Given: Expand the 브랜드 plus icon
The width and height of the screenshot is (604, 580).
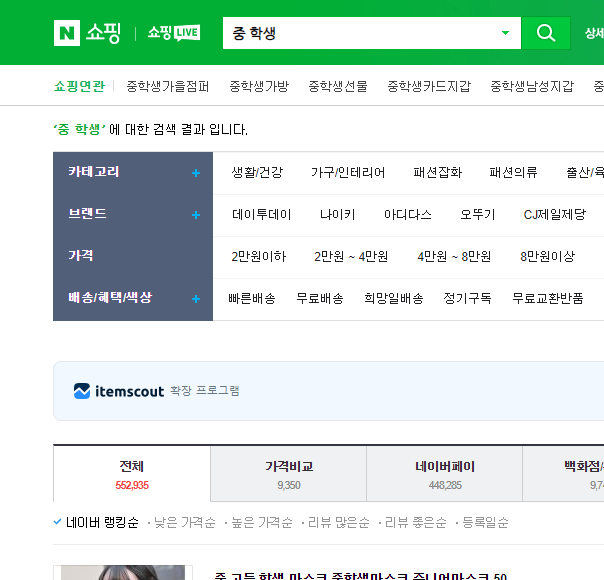Looking at the screenshot, I should [x=196, y=215].
